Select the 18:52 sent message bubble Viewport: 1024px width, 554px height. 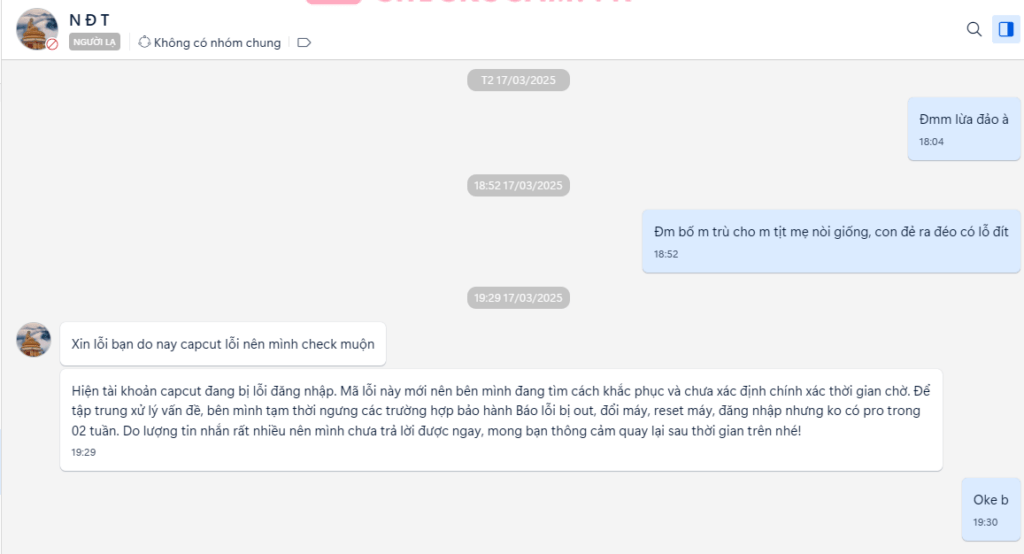point(831,241)
